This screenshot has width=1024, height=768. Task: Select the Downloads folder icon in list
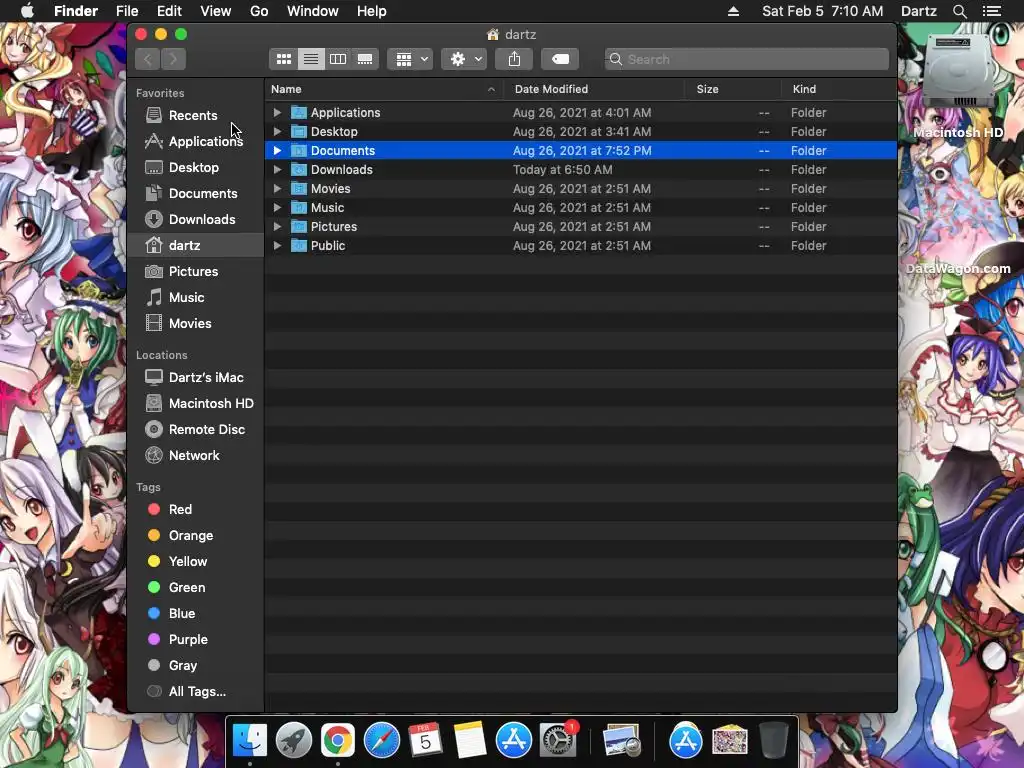tap(298, 169)
